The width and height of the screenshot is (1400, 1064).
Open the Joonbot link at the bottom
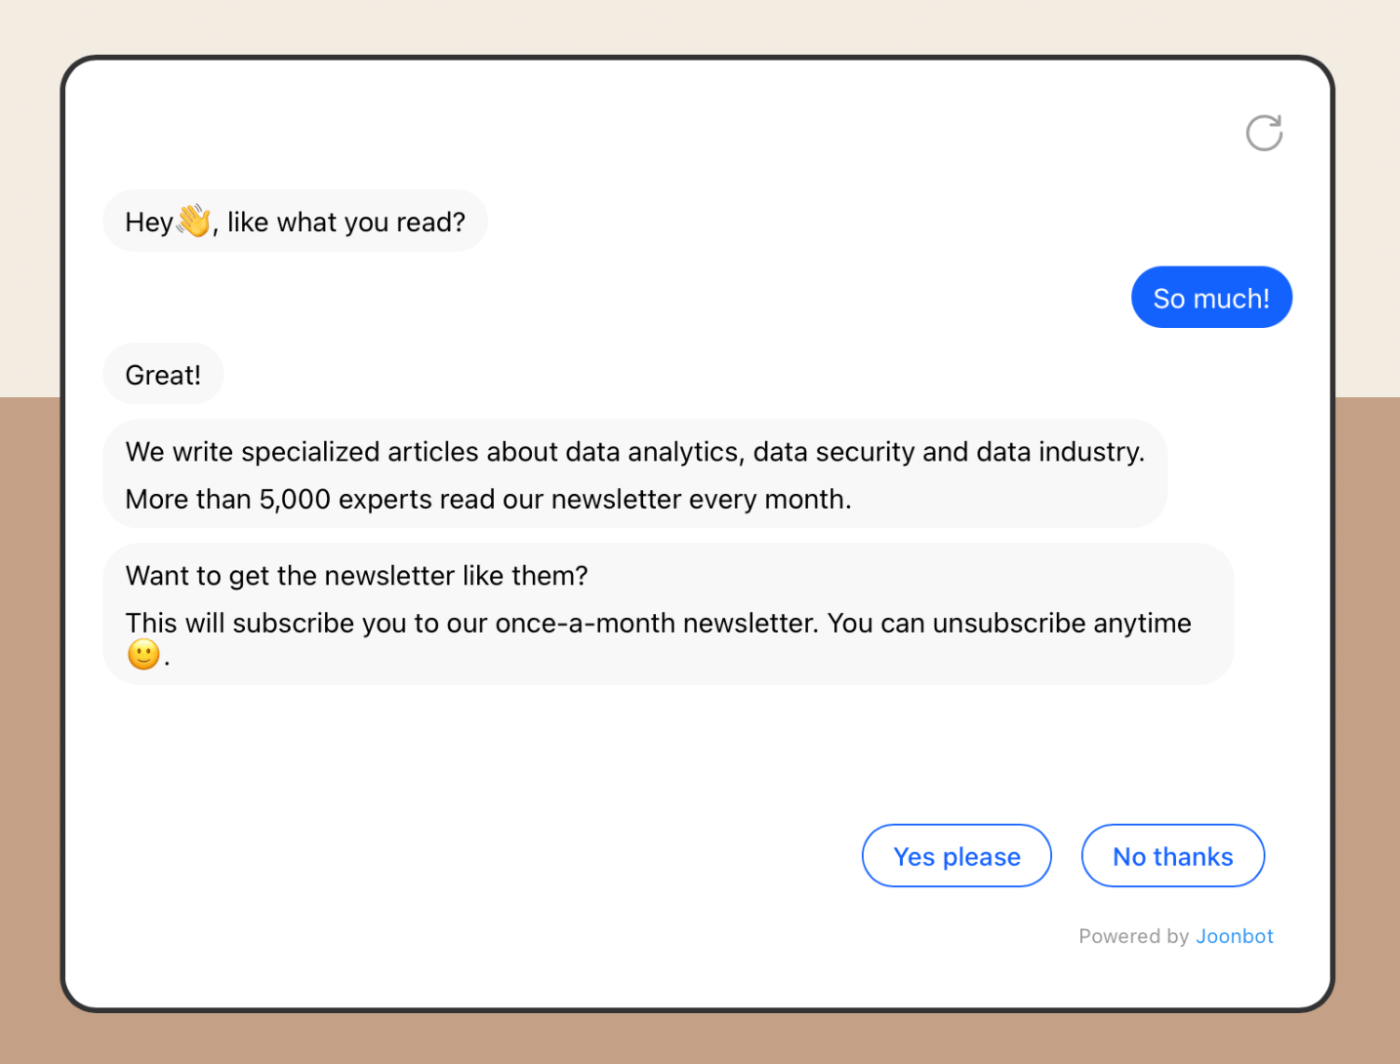pos(1235,936)
